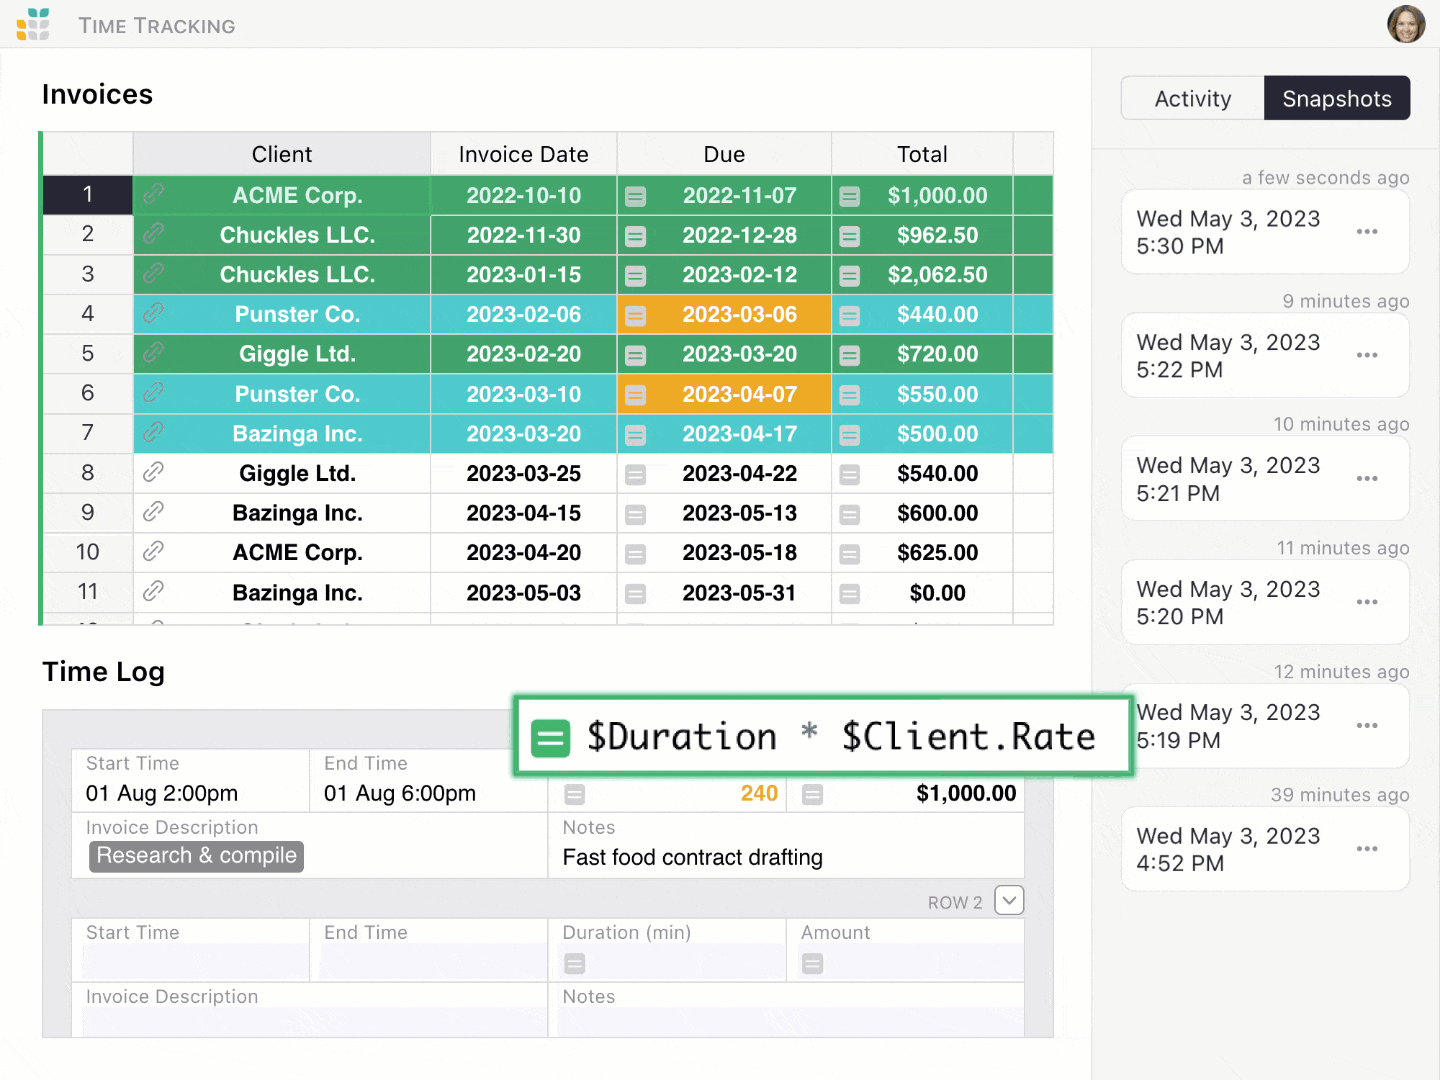Click the user profile avatar
This screenshot has width=1440, height=1080.
click(1406, 23)
